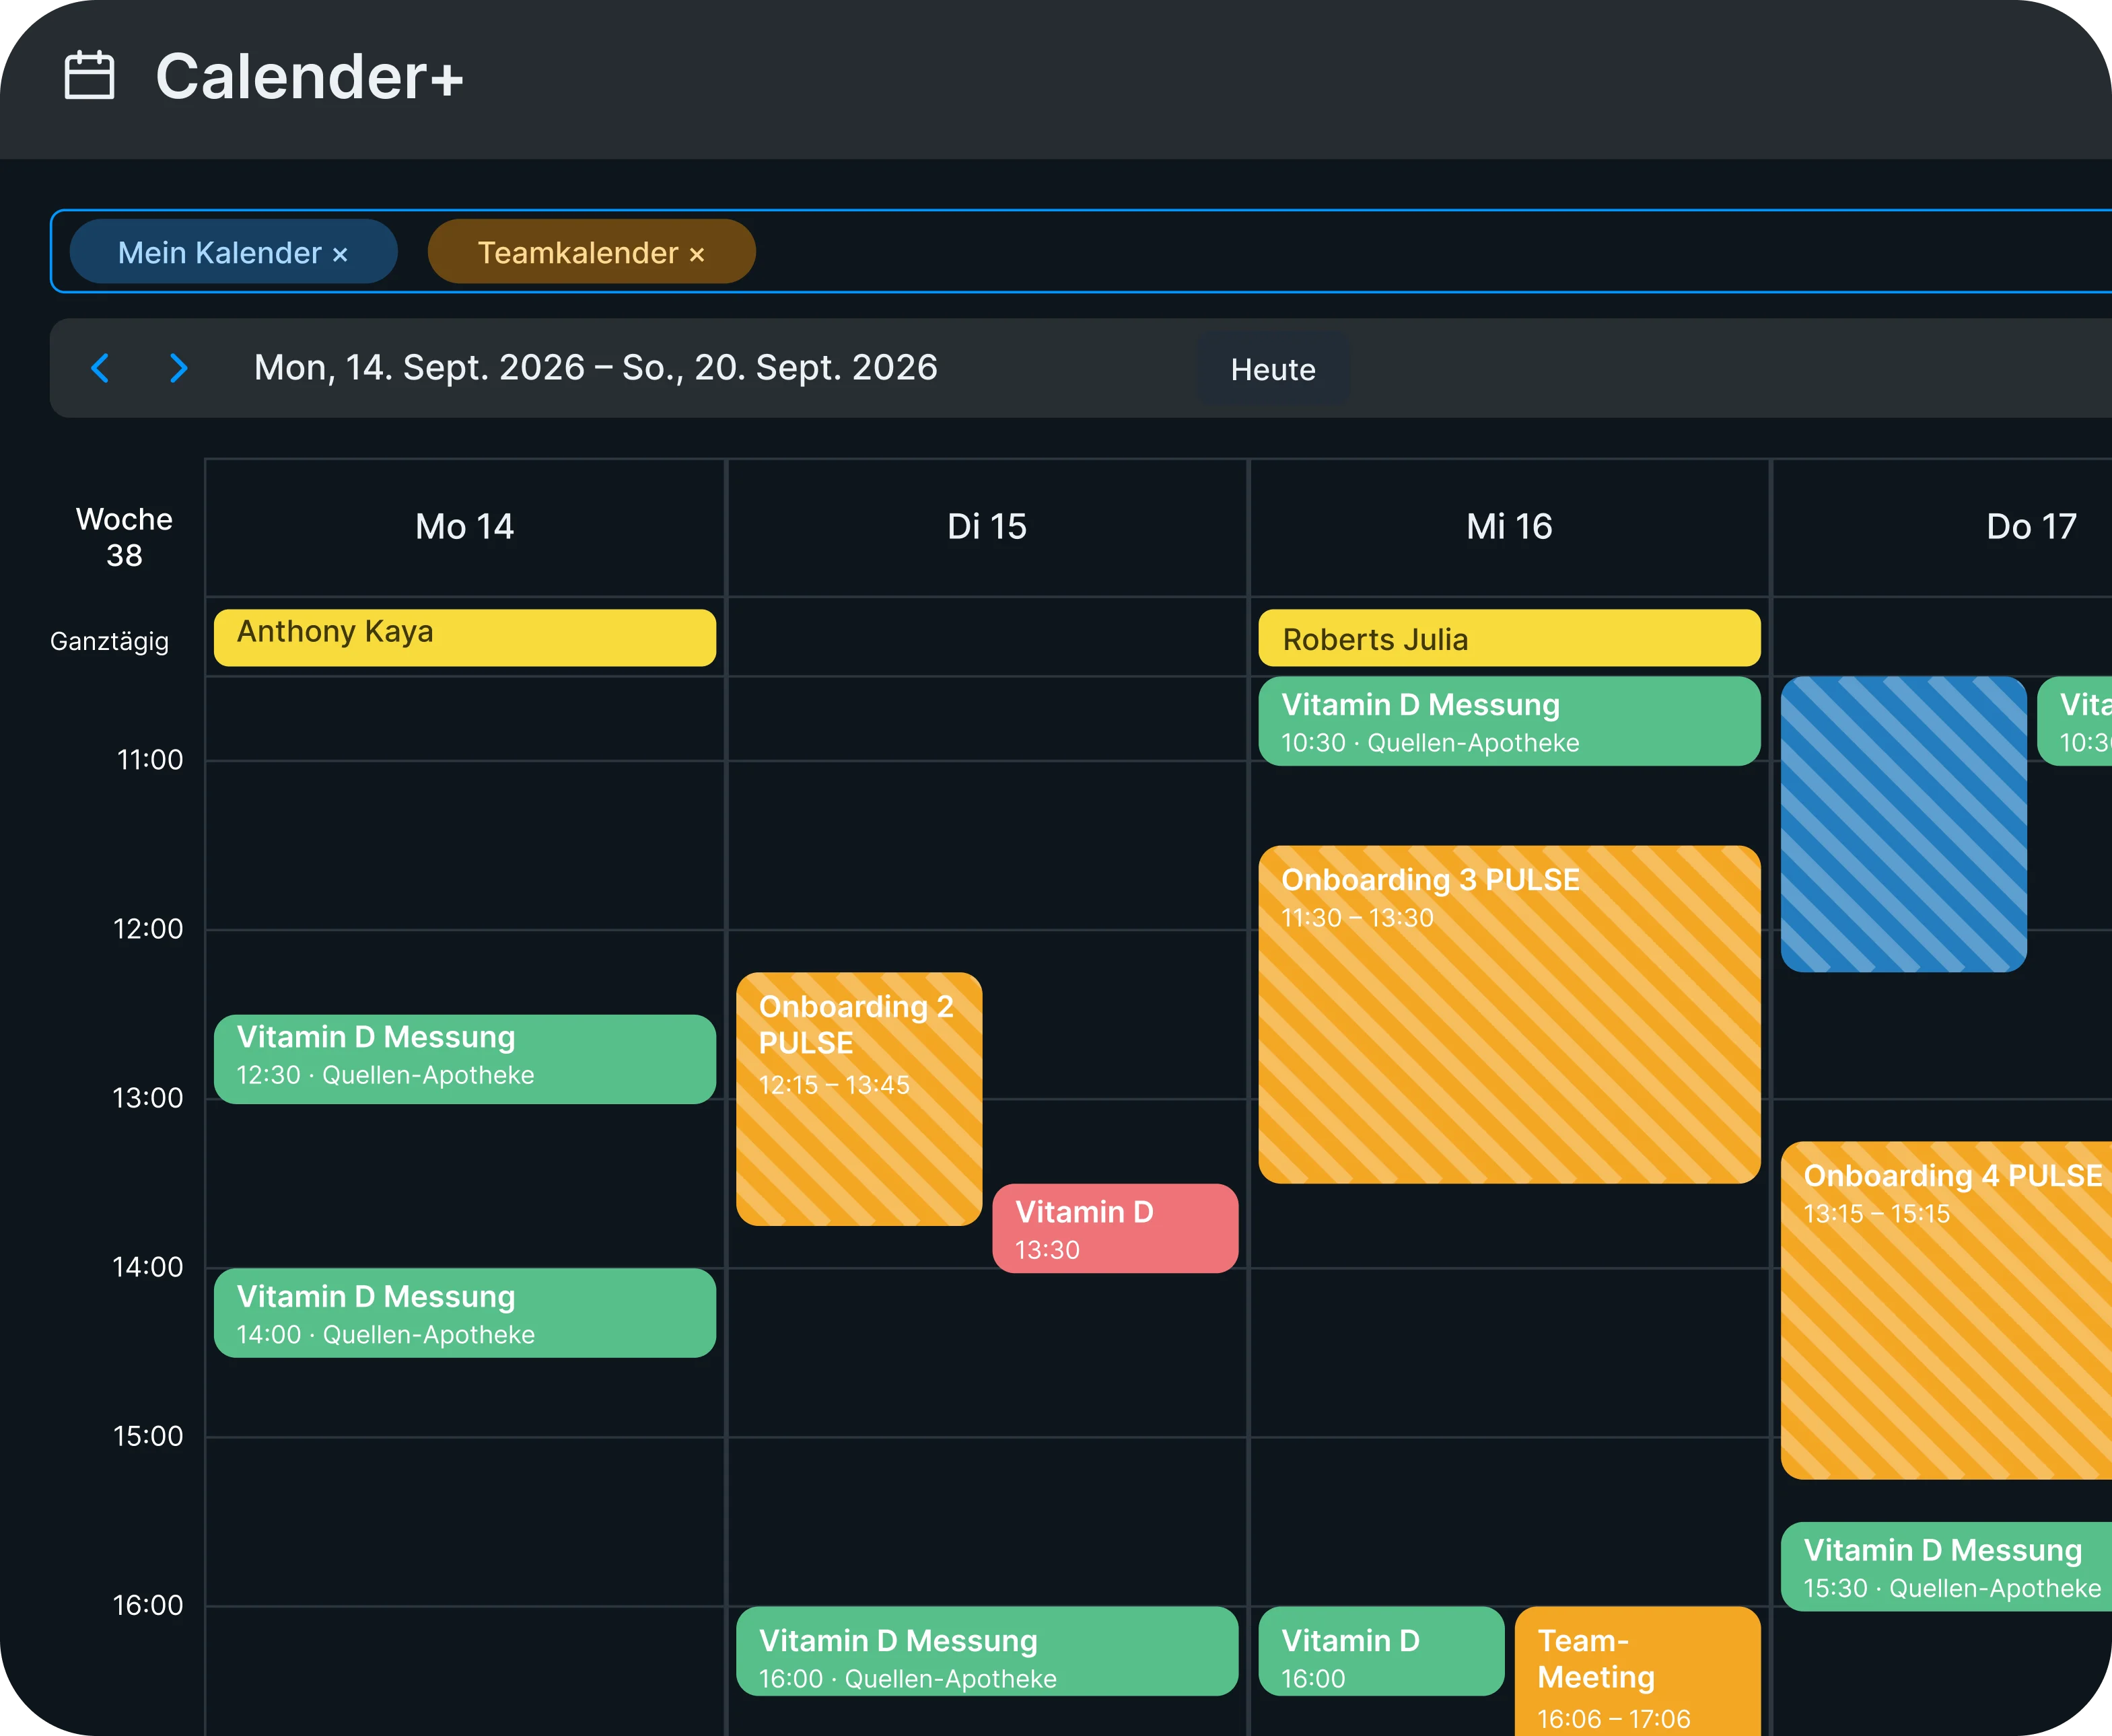Open Onboarding 2 PULSE event on Tuesday
Viewport: 2112px width, 1736px height.
(859, 1098)
